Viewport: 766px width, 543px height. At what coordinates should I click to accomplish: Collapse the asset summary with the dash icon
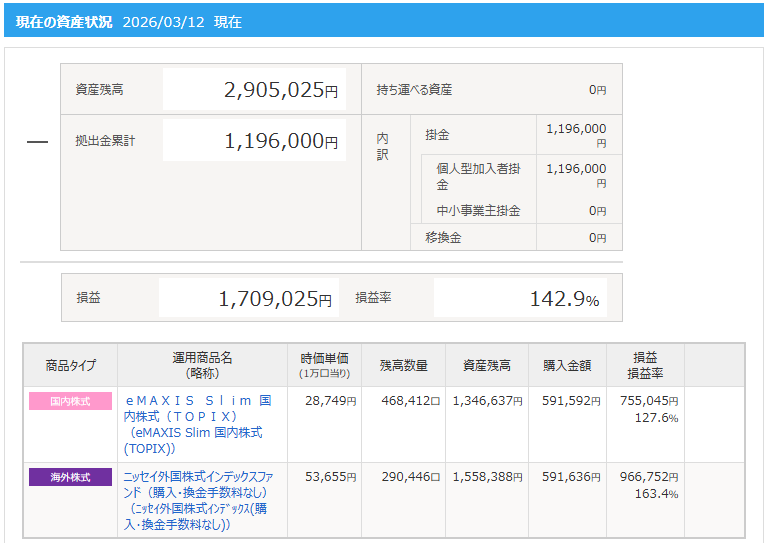37,142
